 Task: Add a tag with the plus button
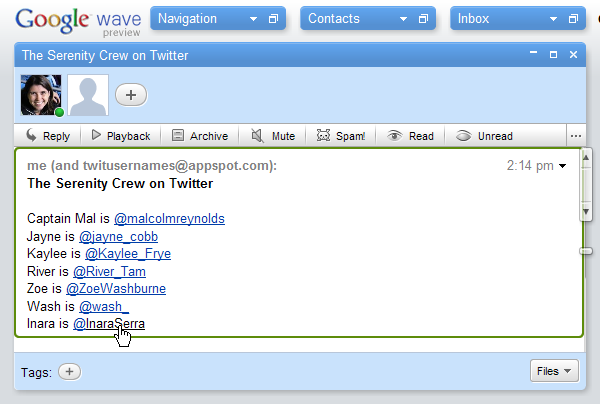point(69,371)
